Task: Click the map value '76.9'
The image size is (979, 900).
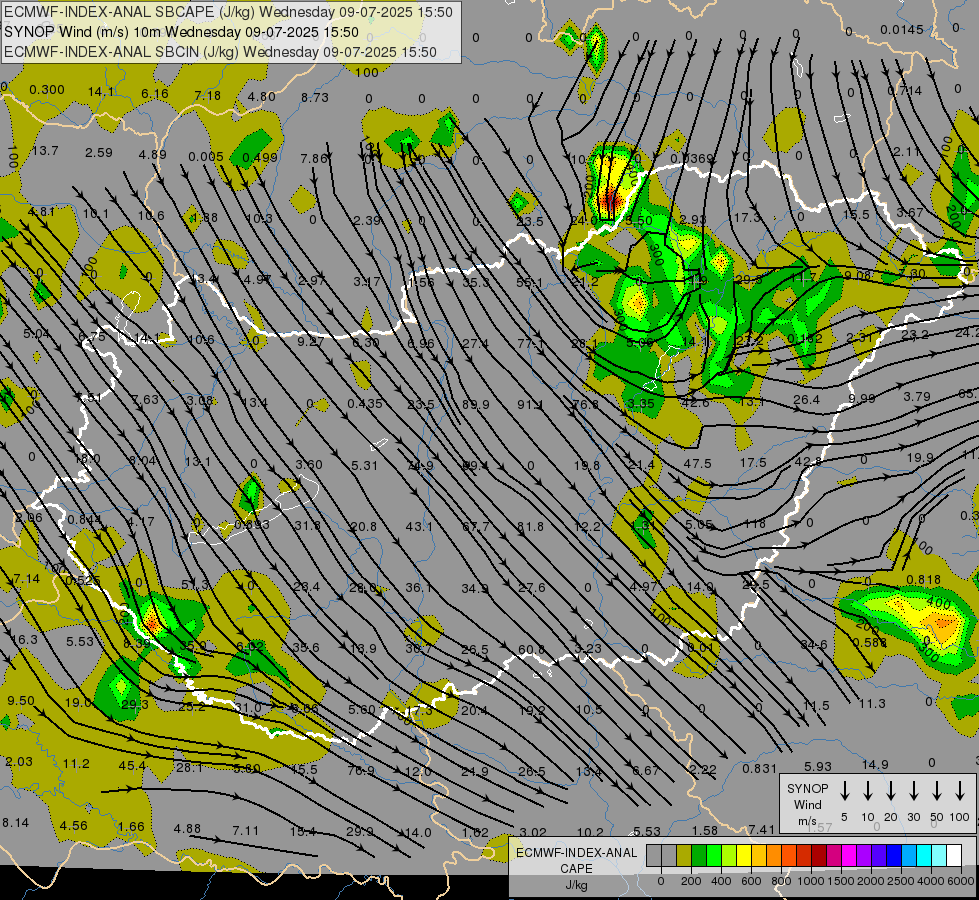Action: point(361,771)
